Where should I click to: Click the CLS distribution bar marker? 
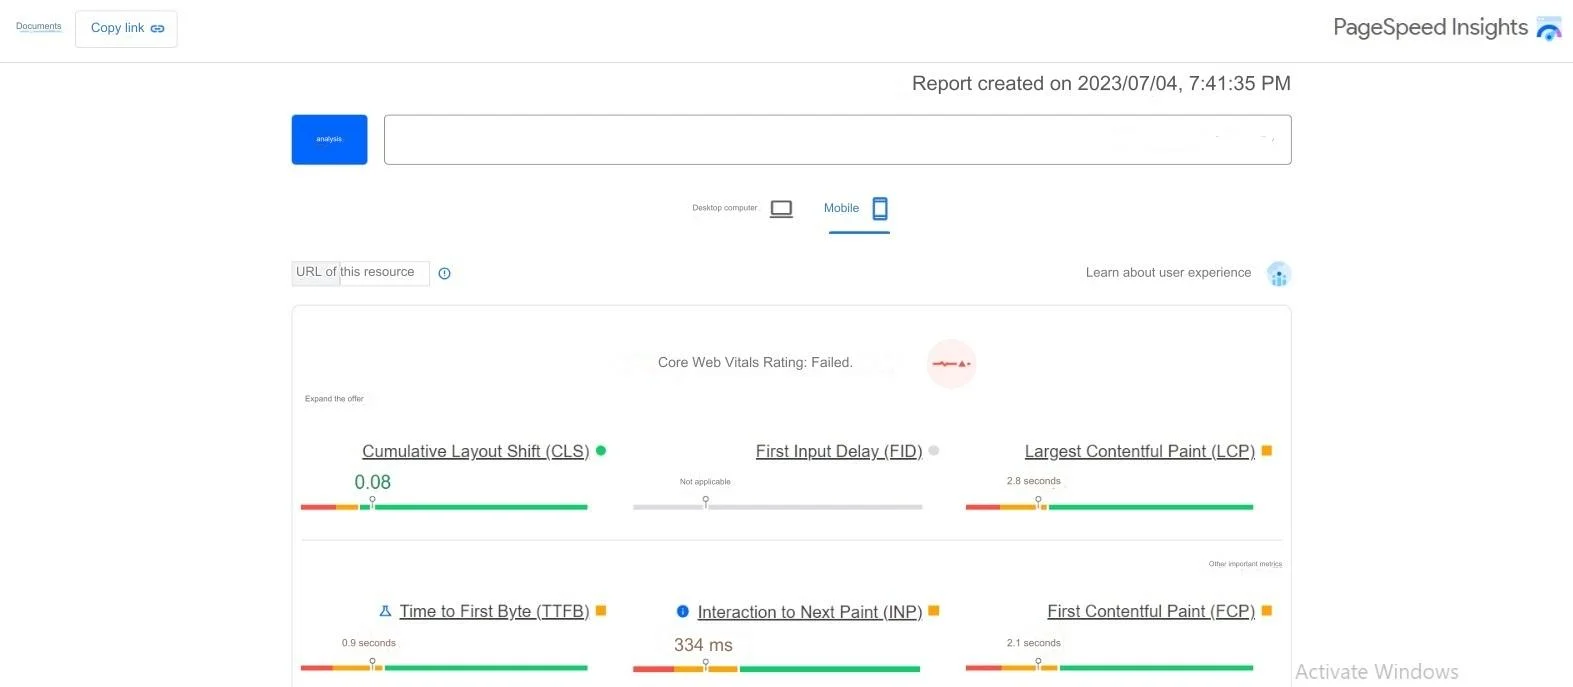[372, 503]
